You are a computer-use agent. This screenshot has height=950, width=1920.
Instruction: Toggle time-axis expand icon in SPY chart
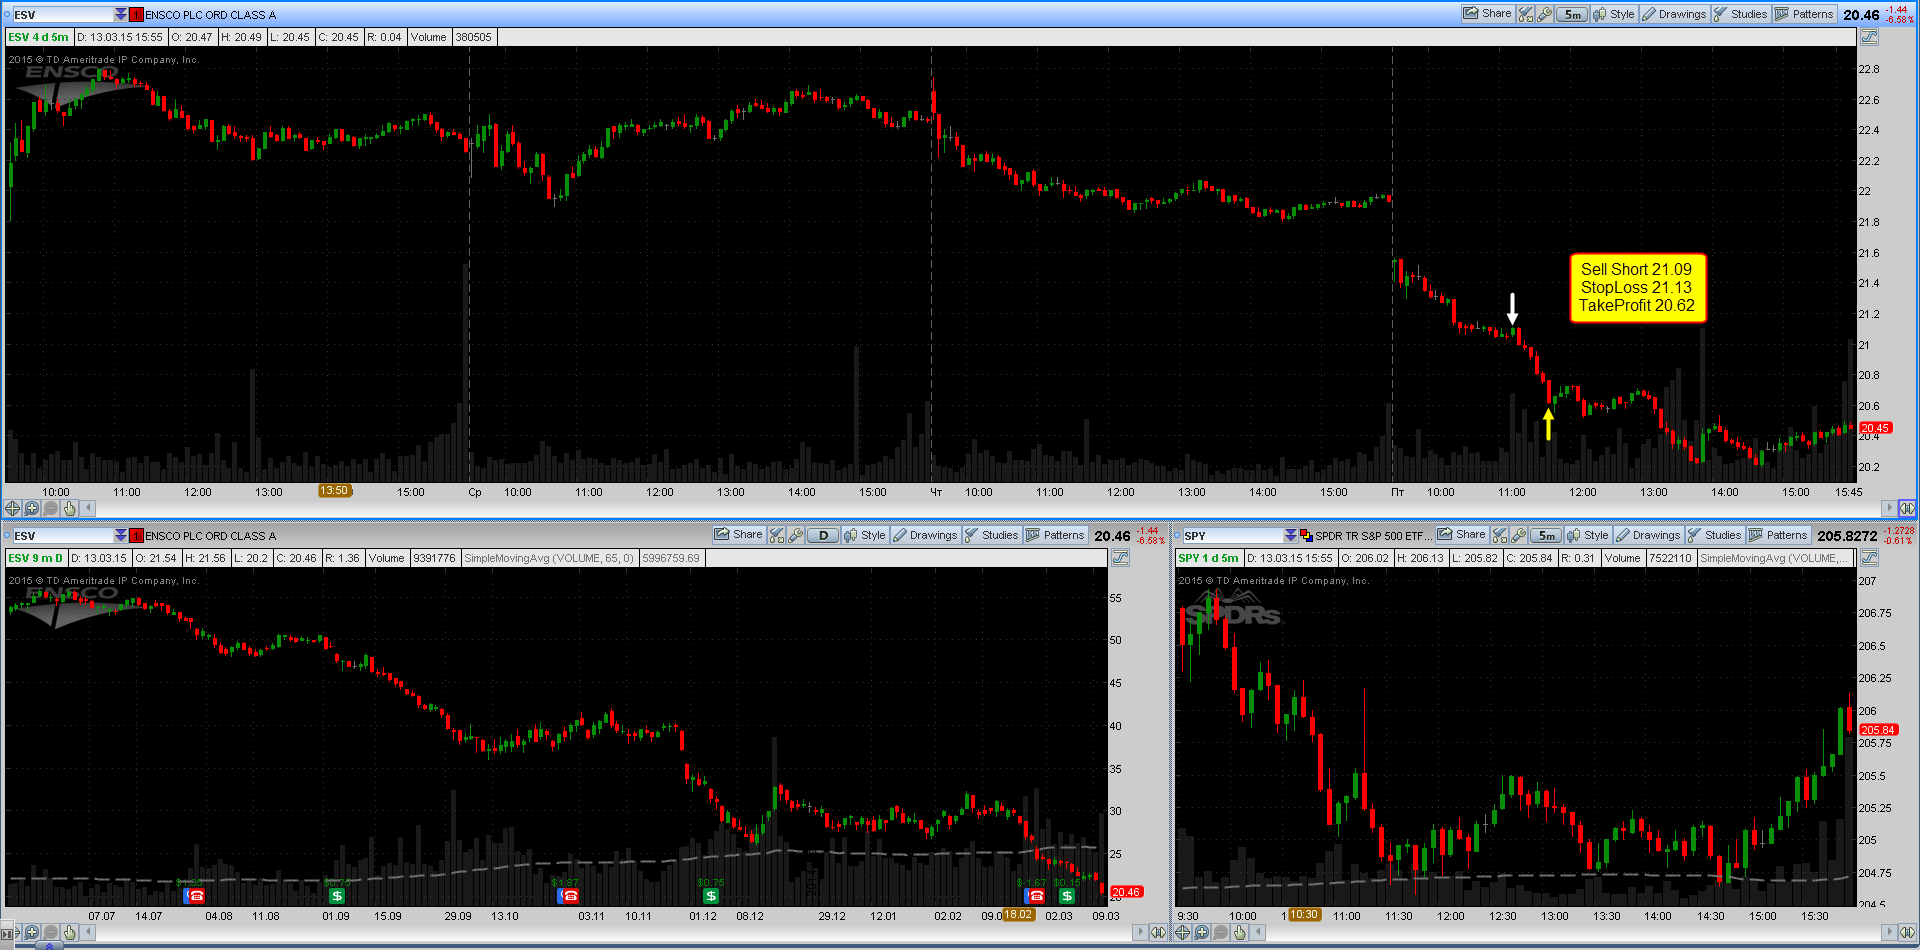click(1907, 932)
